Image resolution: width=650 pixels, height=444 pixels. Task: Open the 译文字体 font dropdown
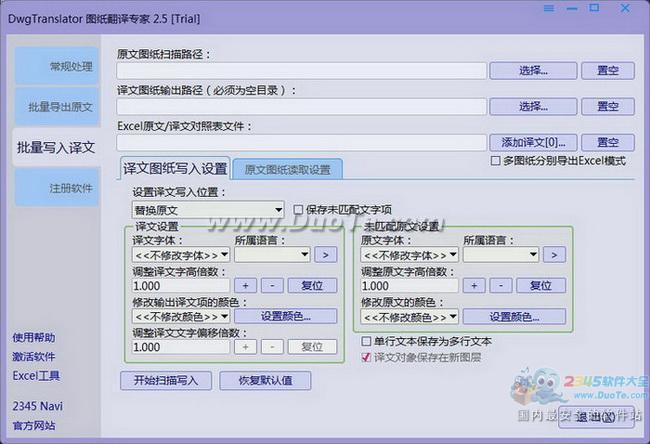pyautogui.click(x=181, y=255)
